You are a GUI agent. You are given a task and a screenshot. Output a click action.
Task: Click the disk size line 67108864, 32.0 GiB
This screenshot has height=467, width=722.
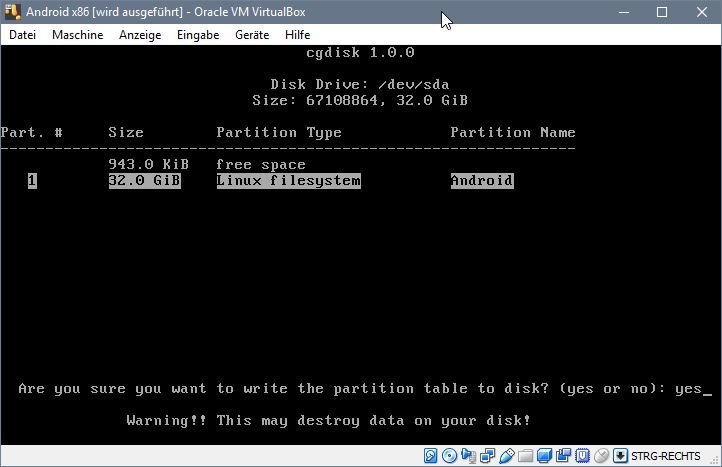360,100
